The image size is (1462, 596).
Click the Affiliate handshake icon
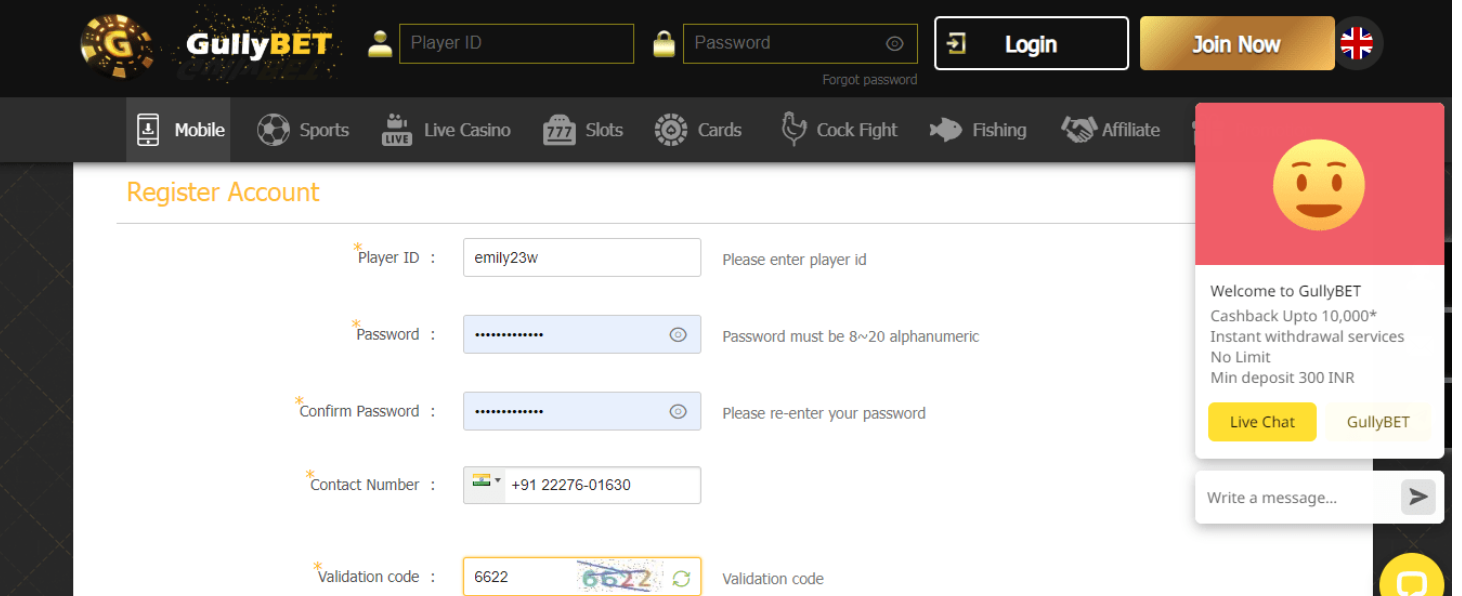tap(1078, 130)
